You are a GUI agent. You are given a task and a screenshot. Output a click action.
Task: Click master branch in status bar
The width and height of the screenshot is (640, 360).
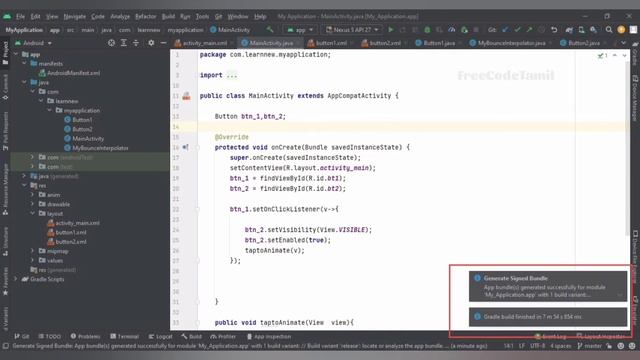click(589, 346)
